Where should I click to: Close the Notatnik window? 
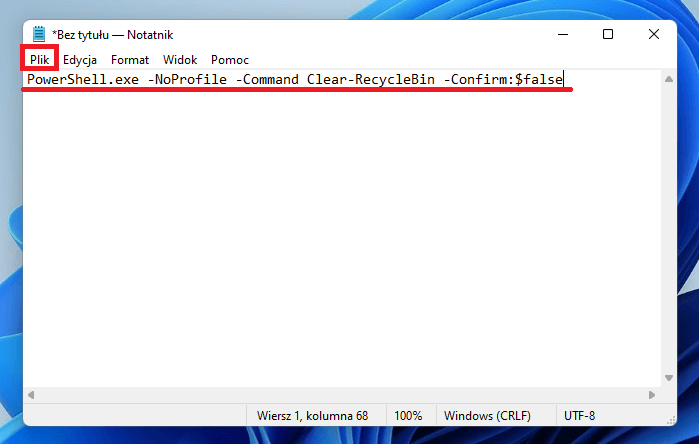point(654,34)
